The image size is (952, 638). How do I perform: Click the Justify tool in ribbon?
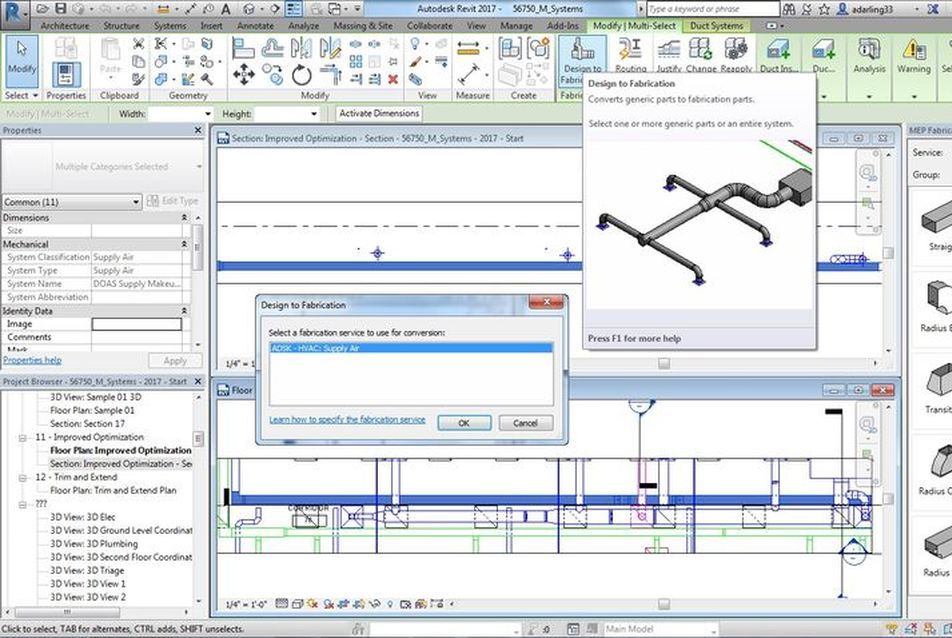pyautogui.click(x=668, y=56)
